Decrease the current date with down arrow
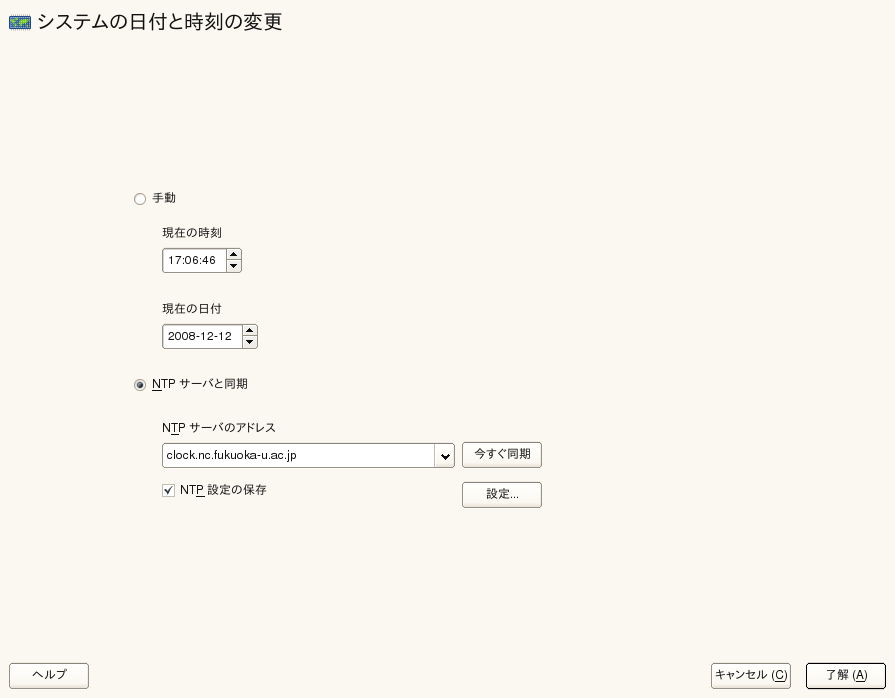This screenshot has width=895, height=698. point(249,342)
